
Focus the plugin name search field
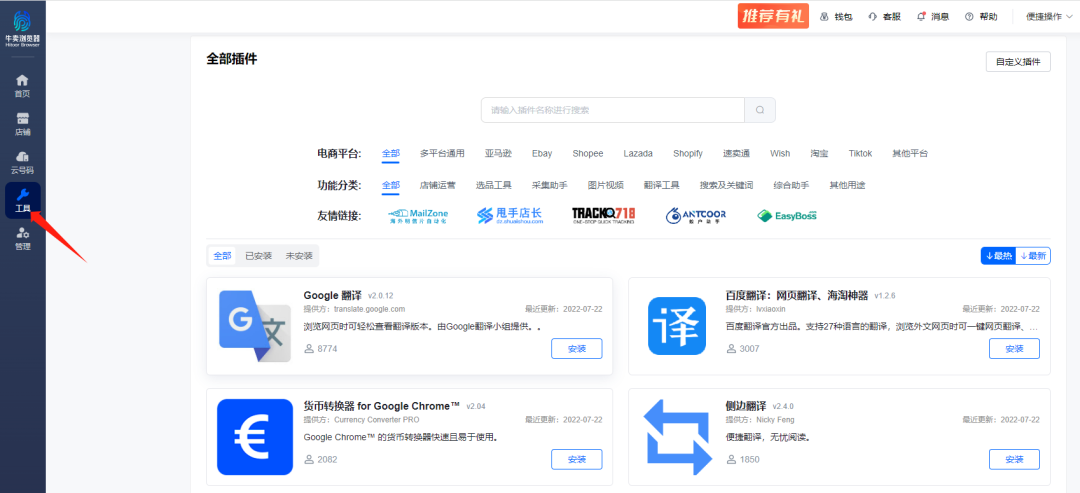click(x=612, y=110)
